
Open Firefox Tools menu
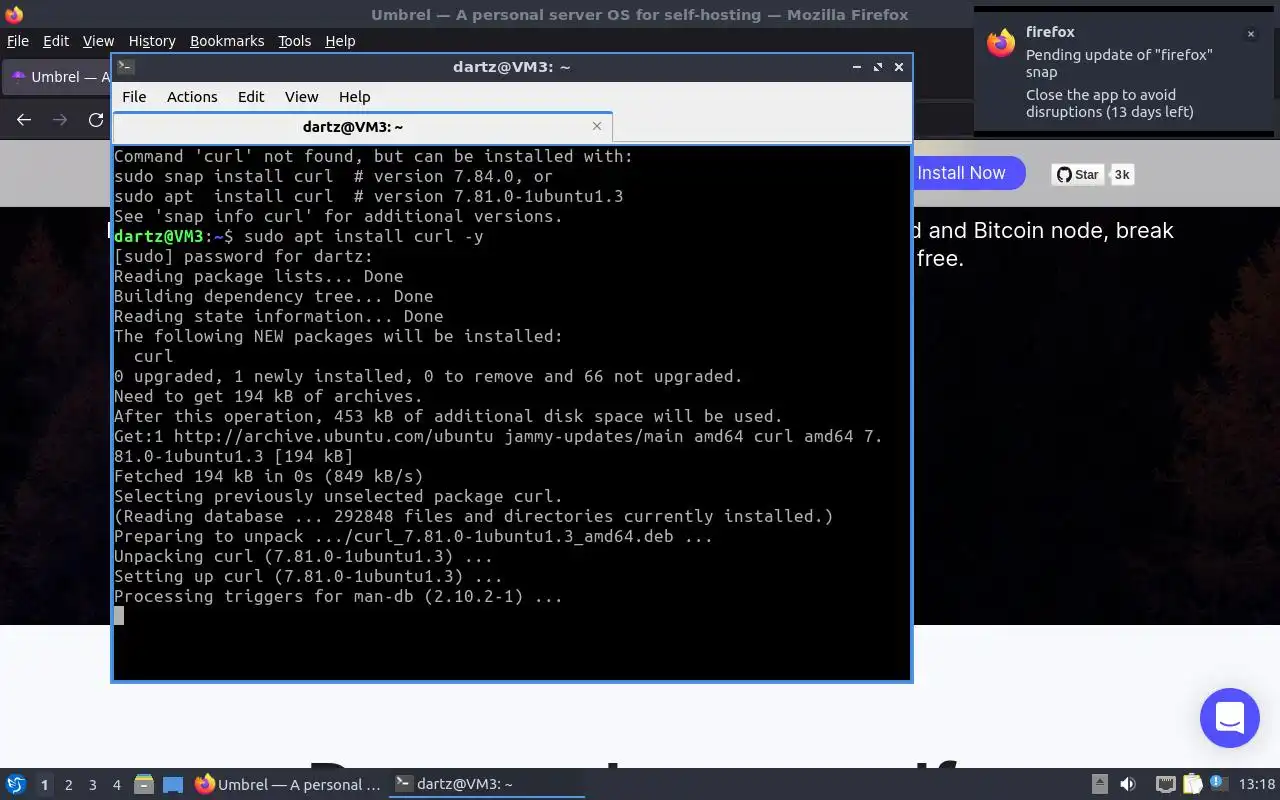(x=294, y=41)
